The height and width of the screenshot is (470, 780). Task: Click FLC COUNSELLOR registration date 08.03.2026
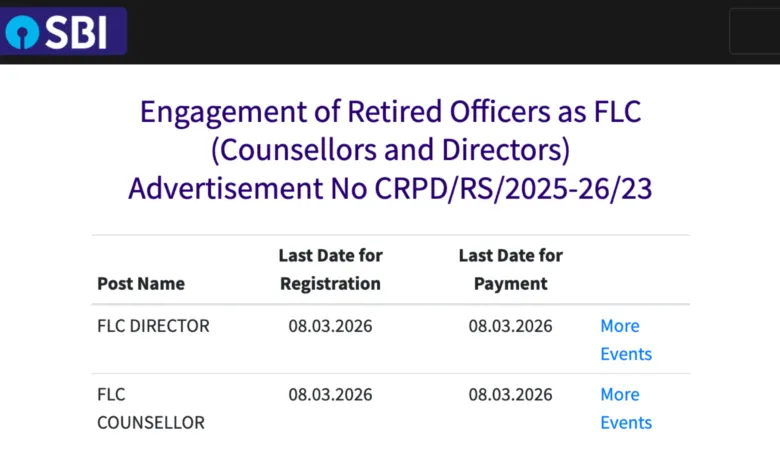tap(330, 394)
